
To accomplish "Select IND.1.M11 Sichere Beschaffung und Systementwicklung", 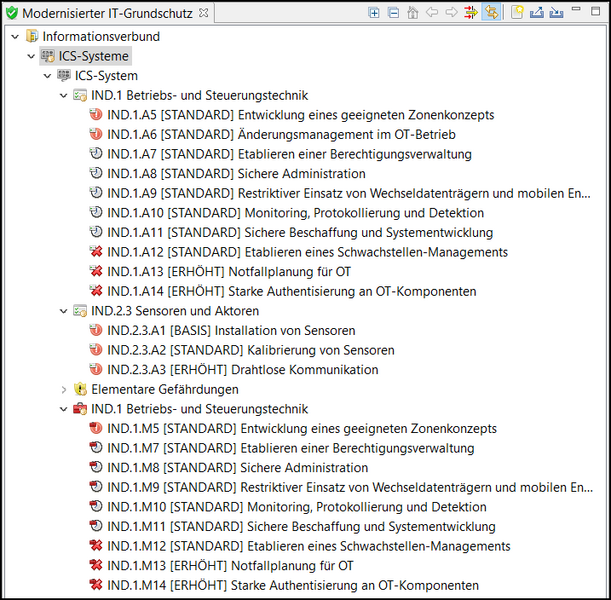I will point(302,527).
